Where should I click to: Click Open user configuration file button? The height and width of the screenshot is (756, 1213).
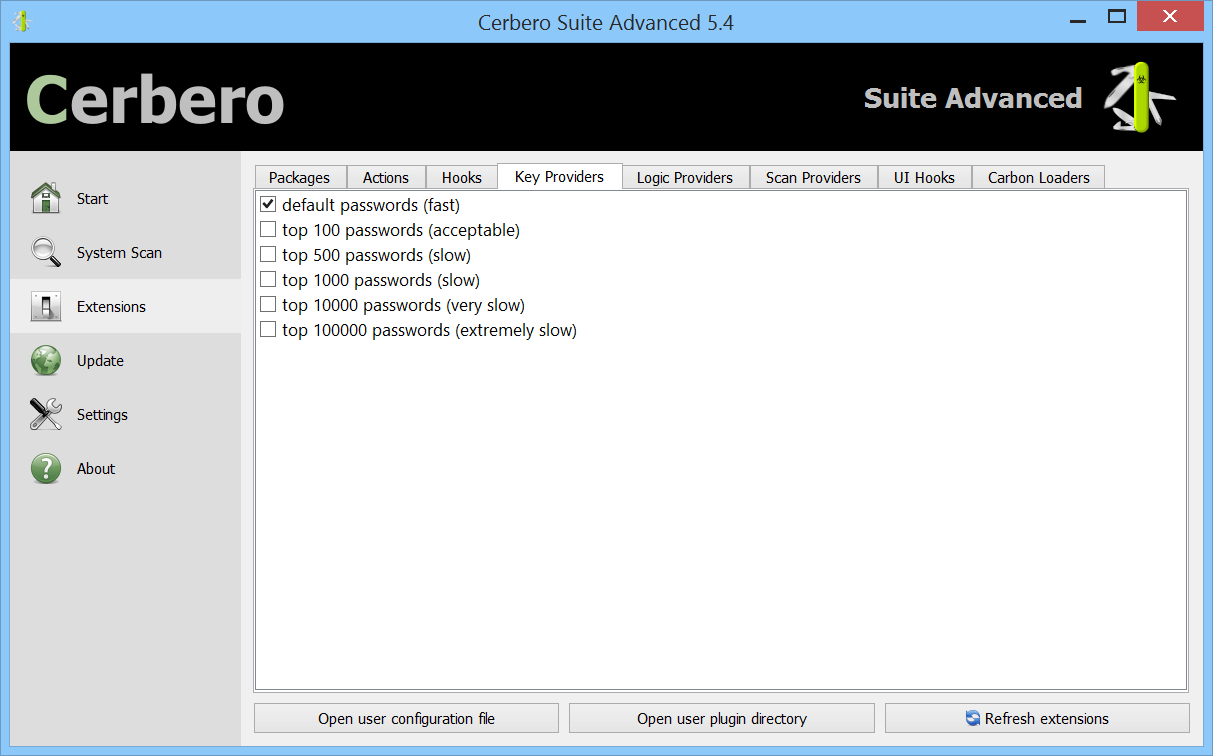tap(406, 718)
